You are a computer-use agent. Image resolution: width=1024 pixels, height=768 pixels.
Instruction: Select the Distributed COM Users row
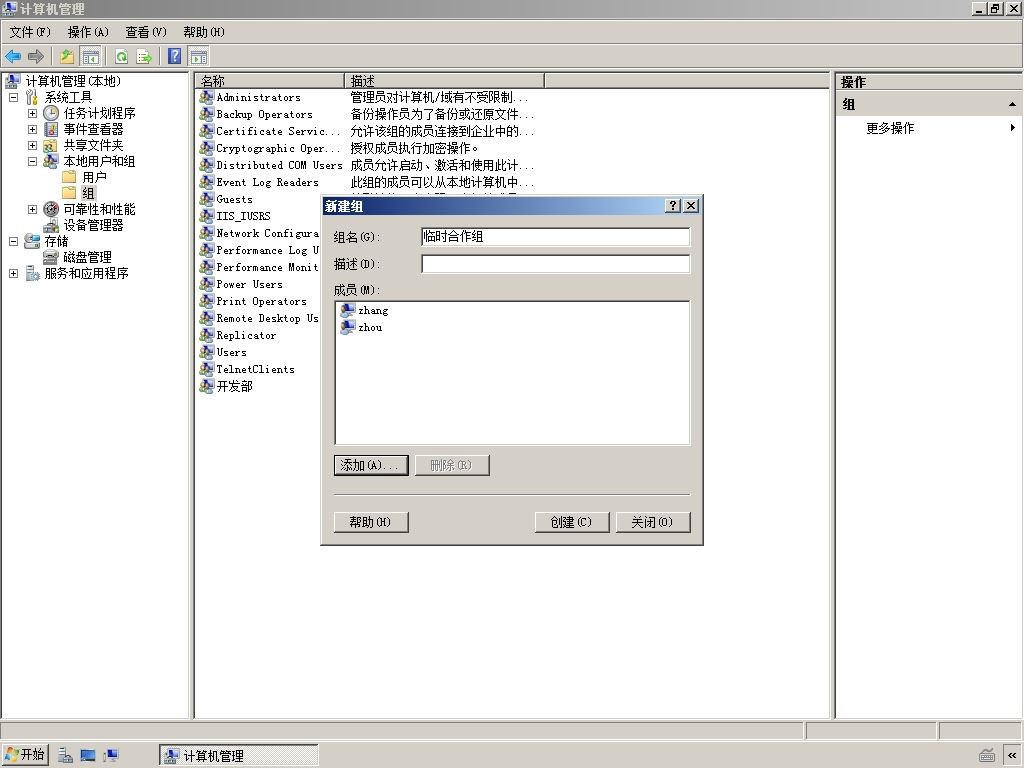point(280,166)
